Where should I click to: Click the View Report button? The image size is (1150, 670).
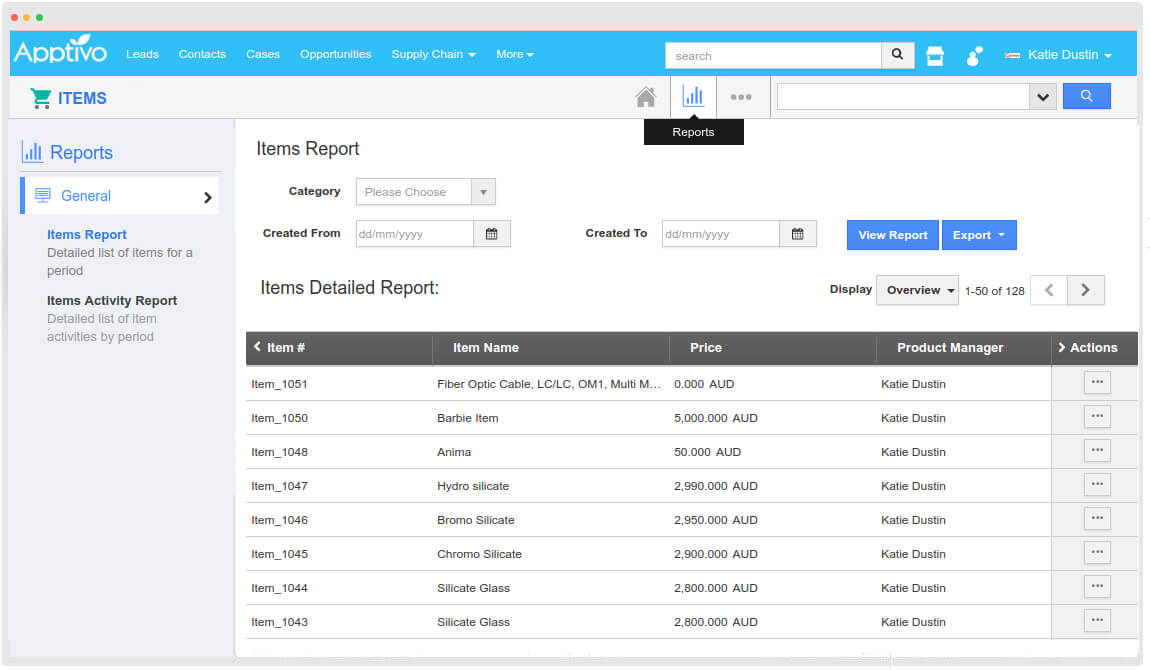click(x=892, y=235)
